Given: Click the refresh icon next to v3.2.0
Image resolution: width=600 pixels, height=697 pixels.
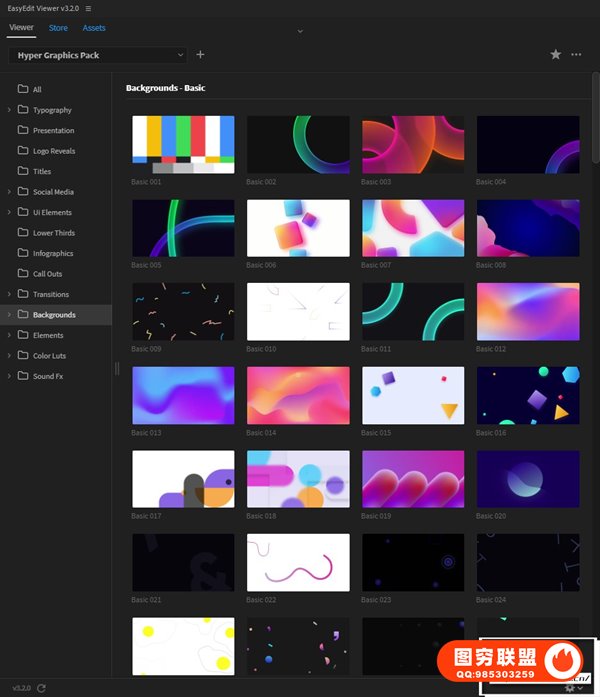Looking at the screenshot, I should (x=41, y=688).
